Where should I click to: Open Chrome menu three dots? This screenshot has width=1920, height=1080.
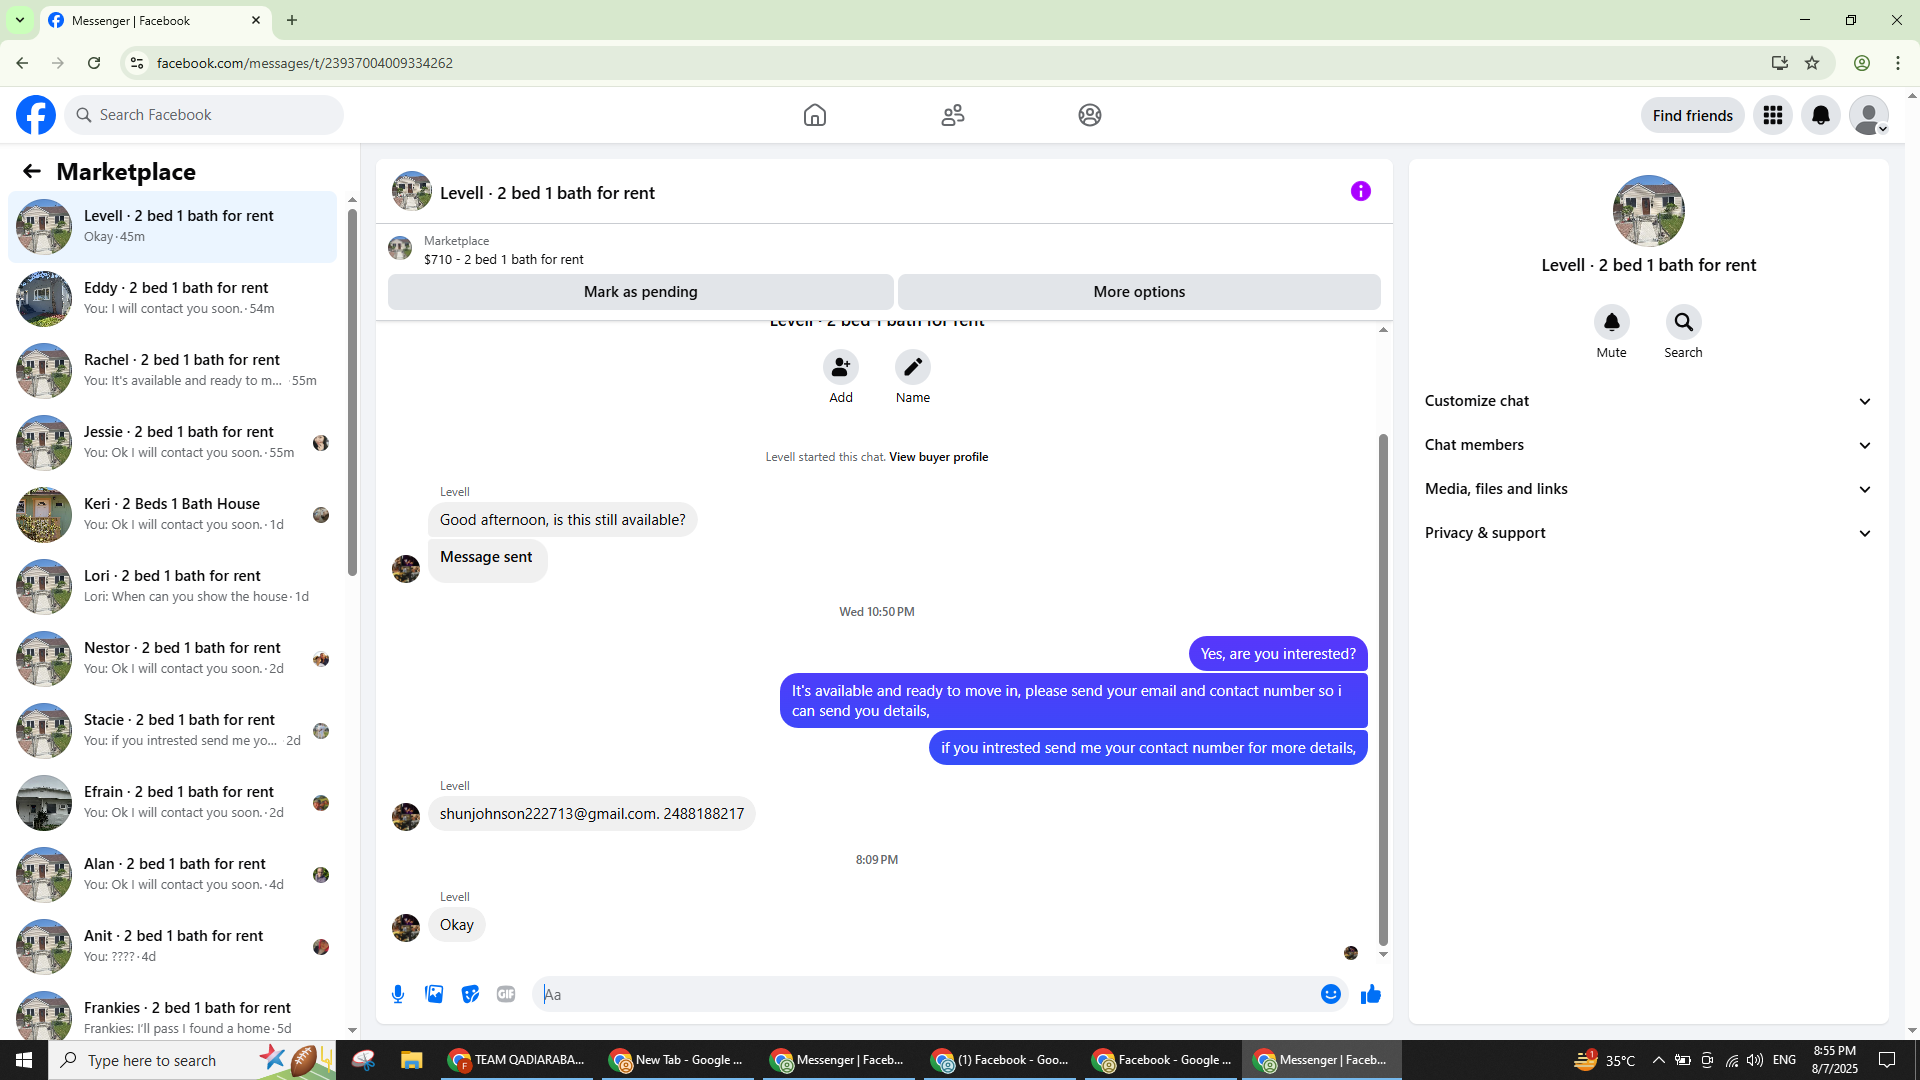pos(1898,63)
